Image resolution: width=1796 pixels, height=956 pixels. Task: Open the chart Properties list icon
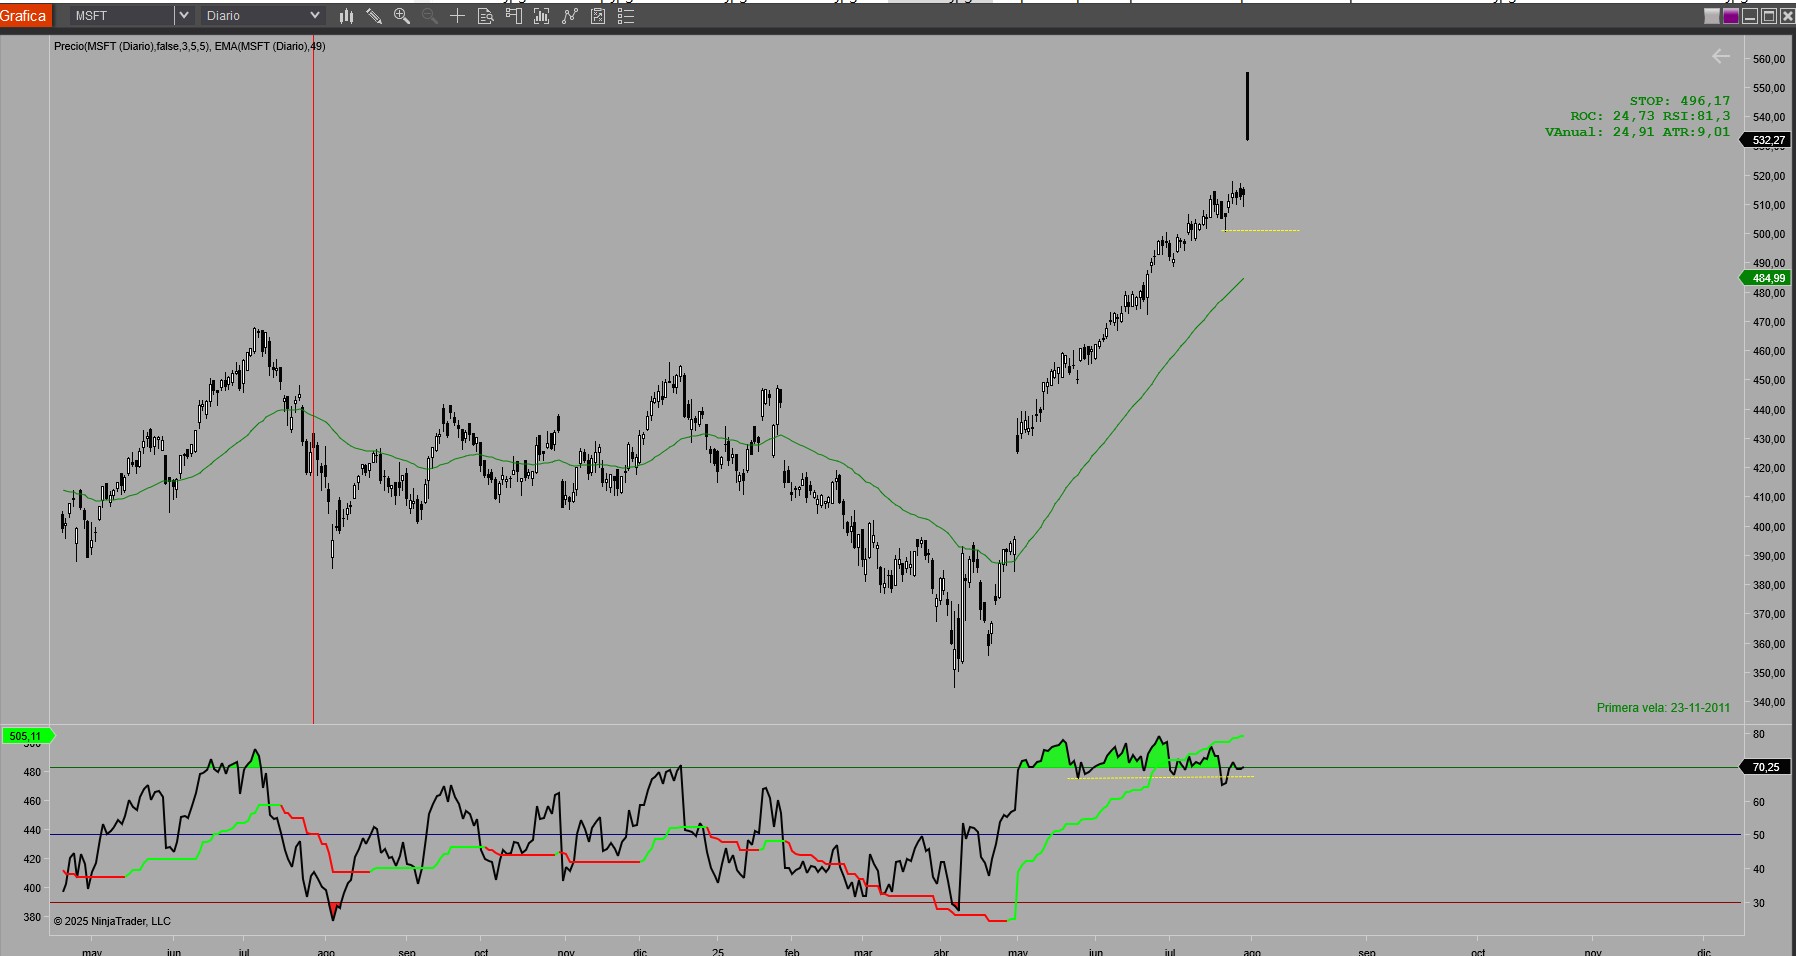(x=626, y=16)
